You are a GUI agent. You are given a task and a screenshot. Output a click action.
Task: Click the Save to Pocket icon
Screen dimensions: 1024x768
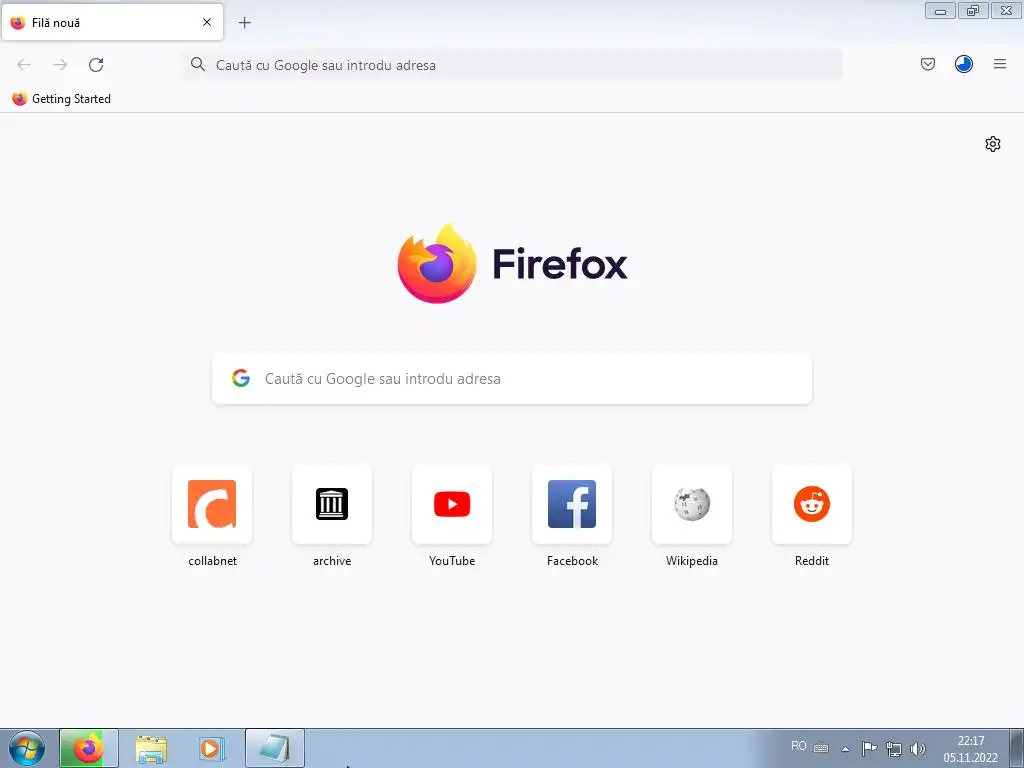tap(927, 64)
